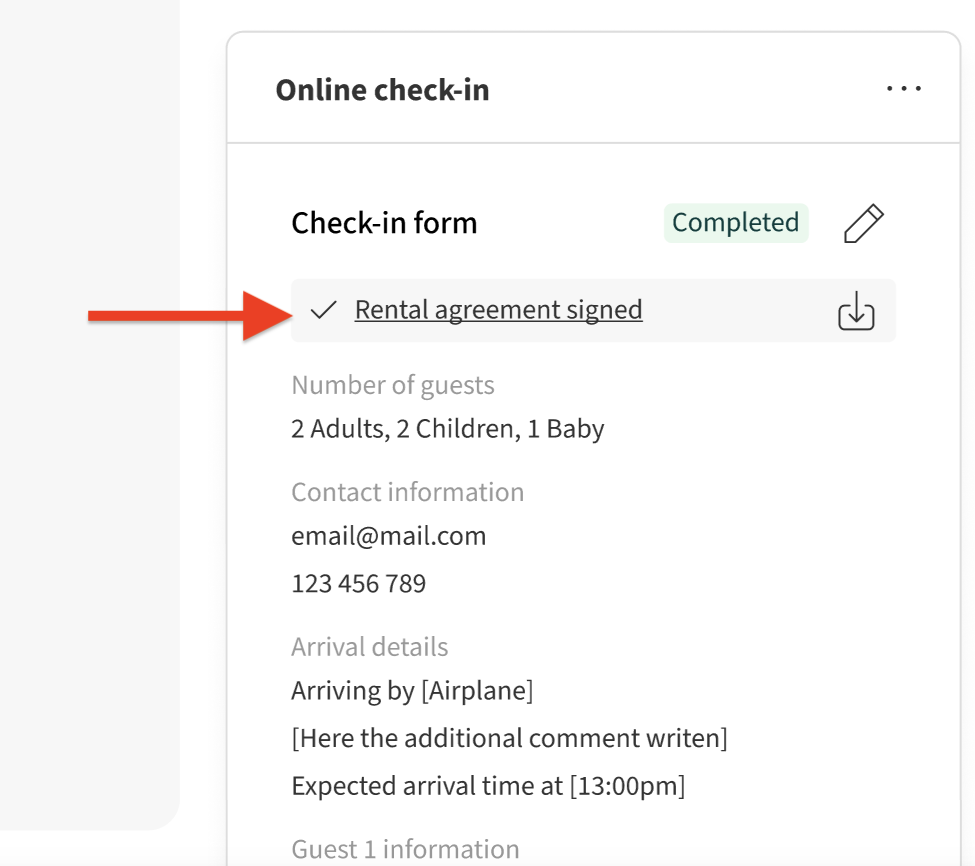Download the signed rental agreement
The width and height of the screenshot is (975, 866).
click(855, 312)
